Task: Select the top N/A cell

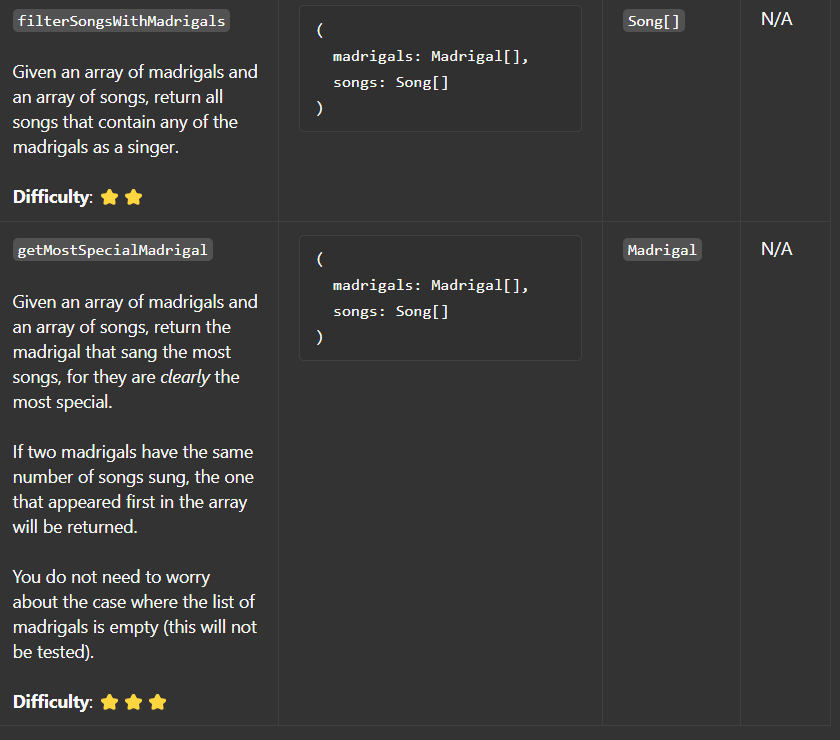Action: coord(777,18)
